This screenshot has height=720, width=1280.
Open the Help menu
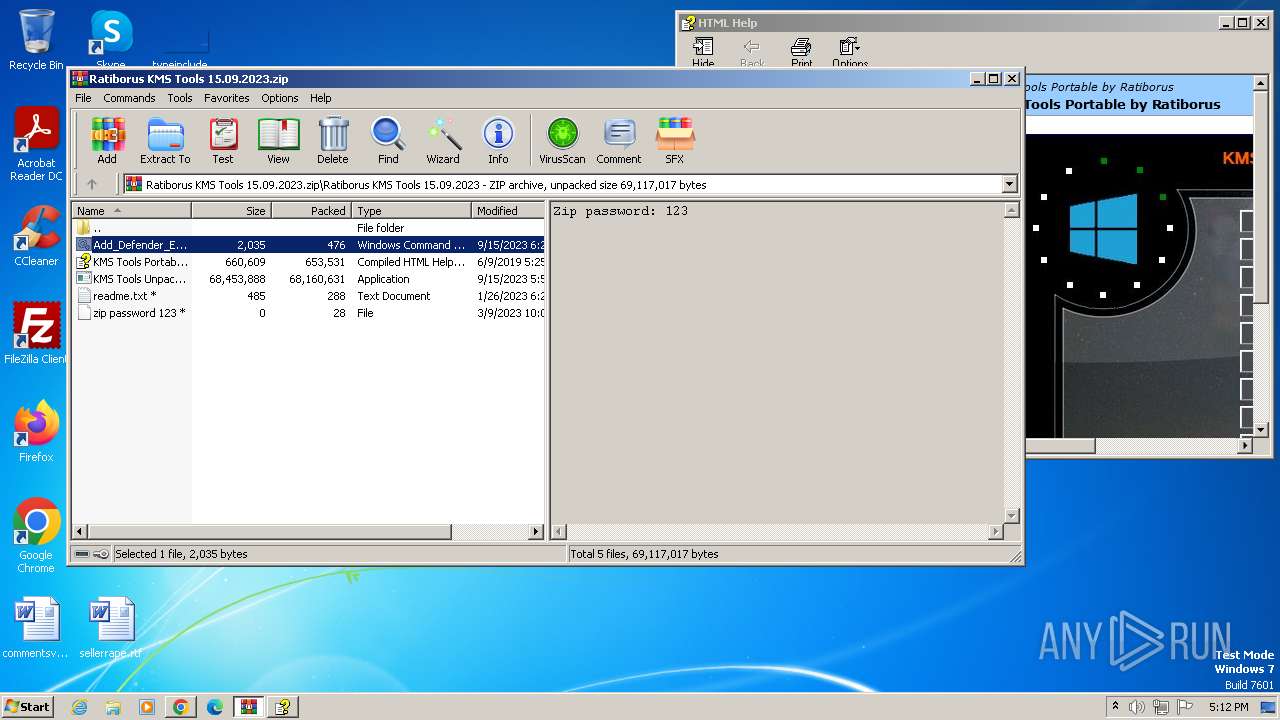coord(320,98)
